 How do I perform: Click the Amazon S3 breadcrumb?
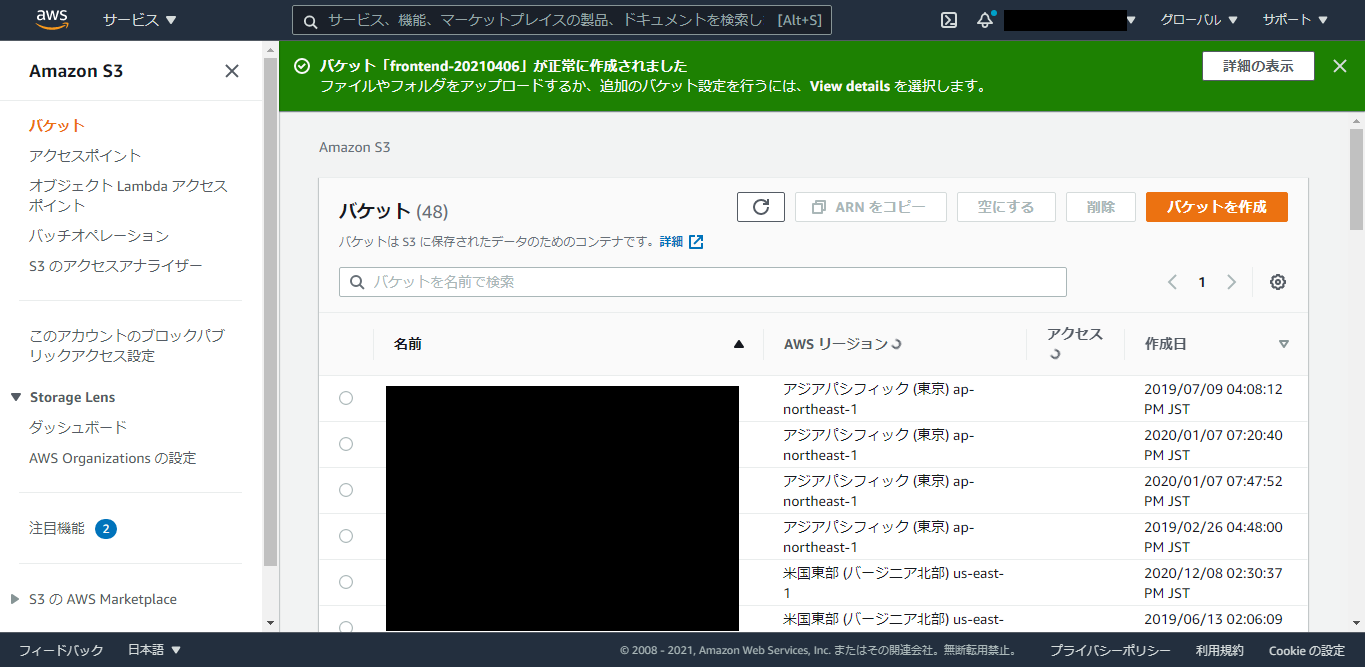pyautogui.click(x=354, y=147)
